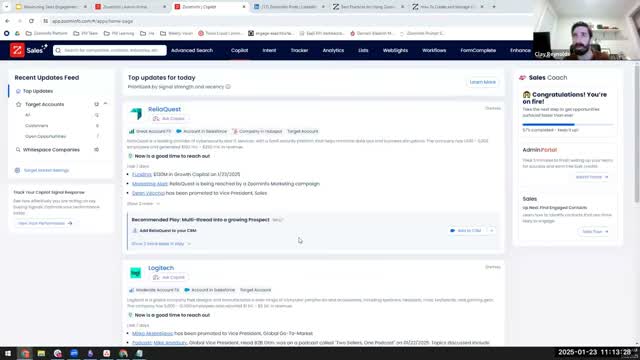Click the Sales Coach completion progress bar
This screenshot has height=360, width=640.
568,124
